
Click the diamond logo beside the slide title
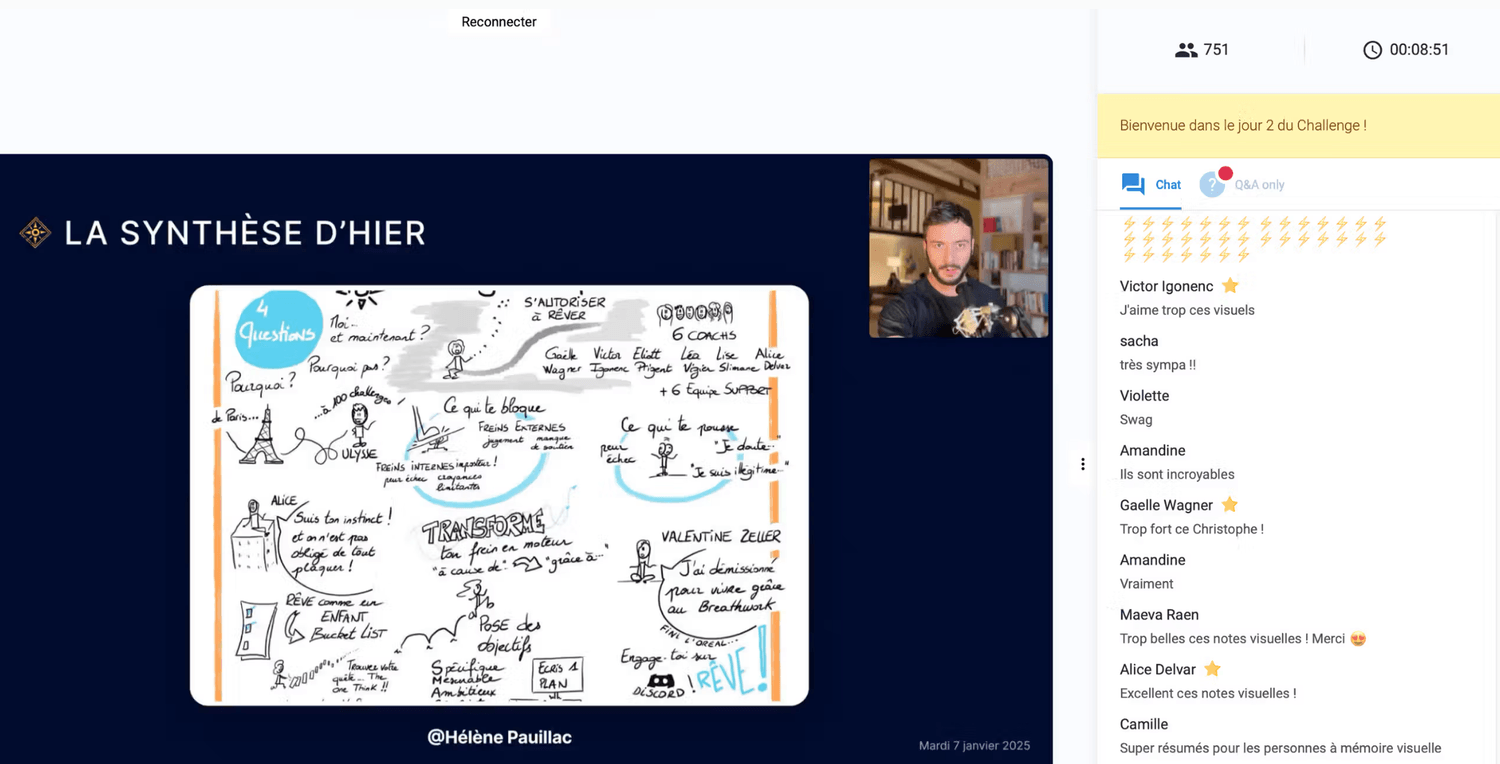click(35, 233)
